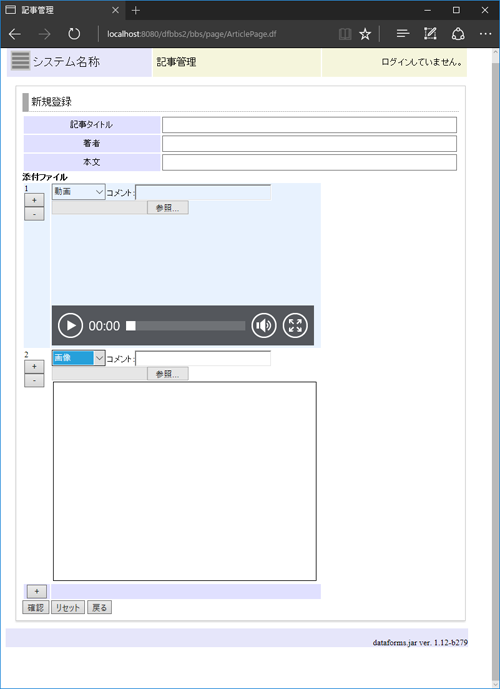Open the 画像 file type dropdown

79,358
